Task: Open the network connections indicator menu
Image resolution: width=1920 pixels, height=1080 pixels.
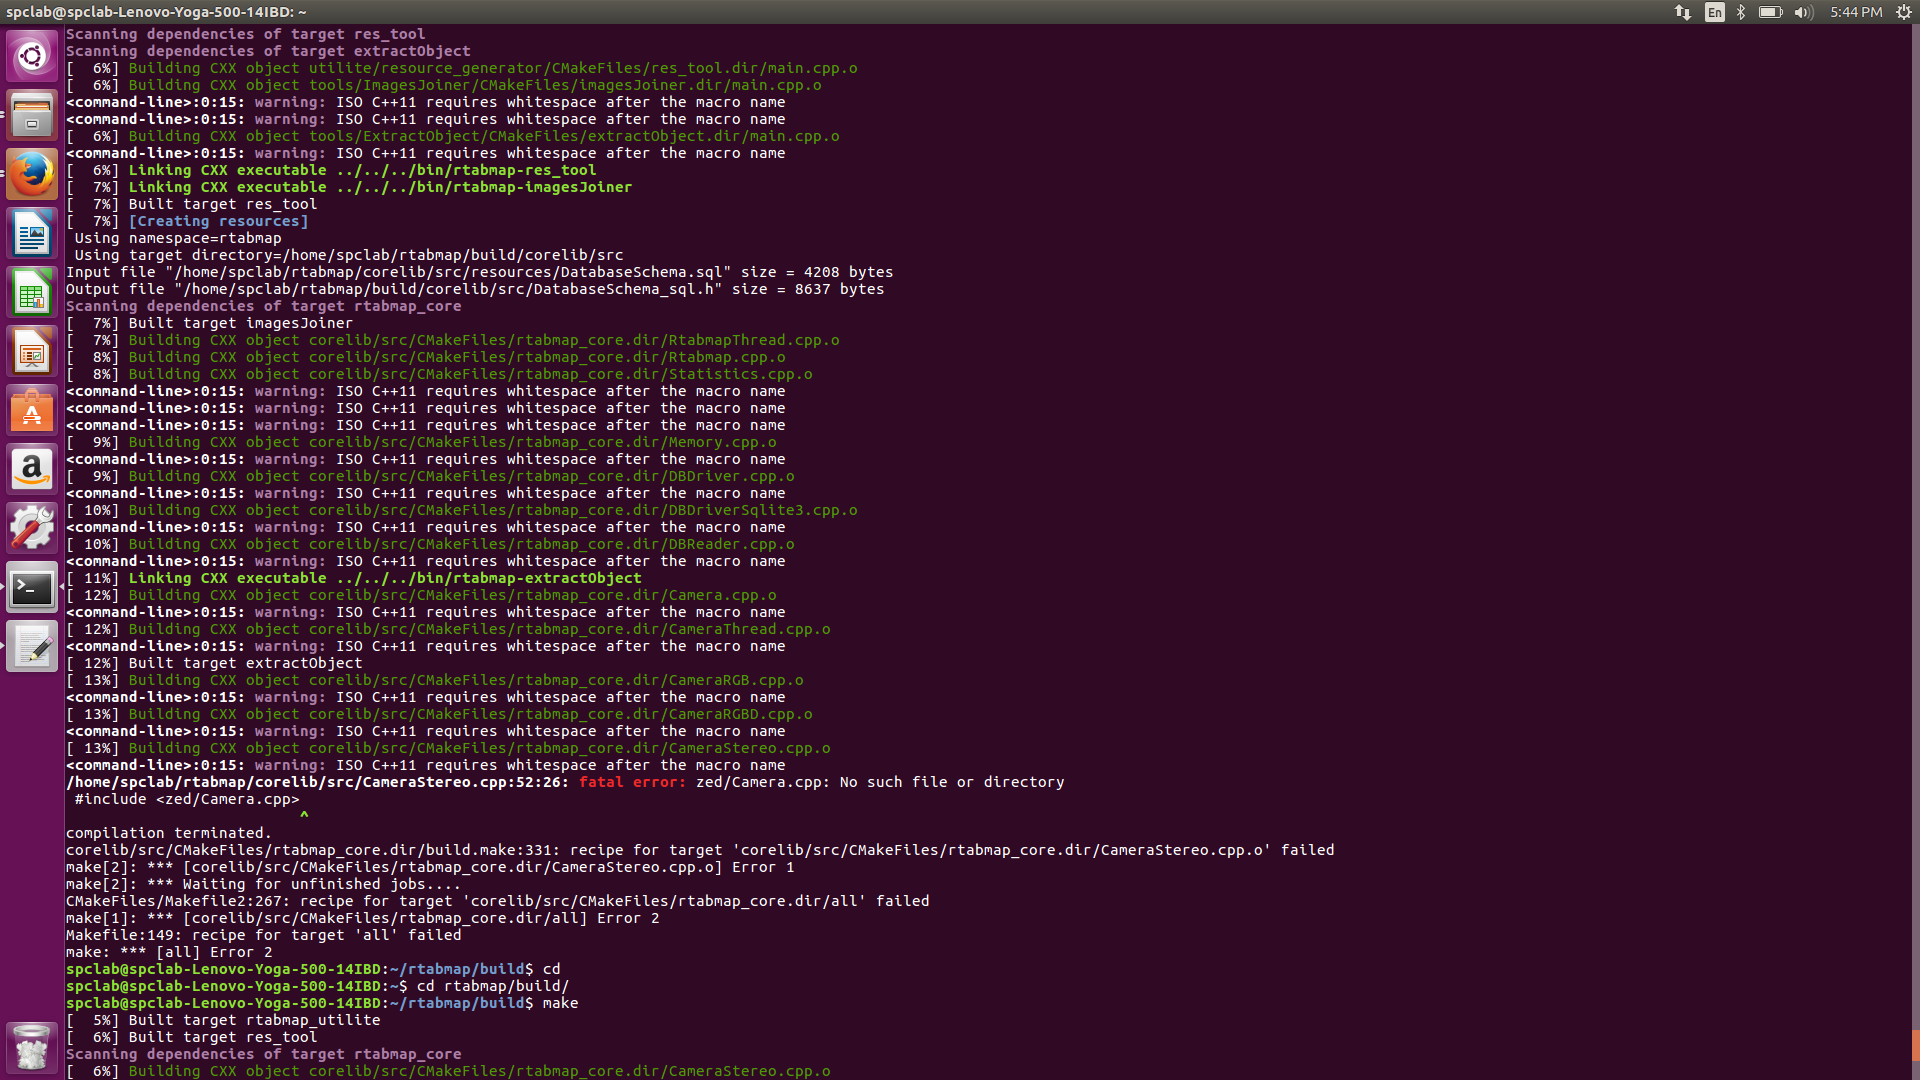Action: click(1683, 12)
